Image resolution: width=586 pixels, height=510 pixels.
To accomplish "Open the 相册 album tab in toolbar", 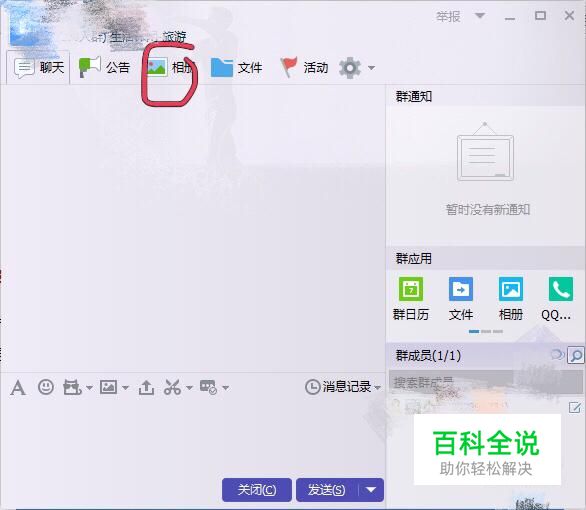I will coord(170,68).
